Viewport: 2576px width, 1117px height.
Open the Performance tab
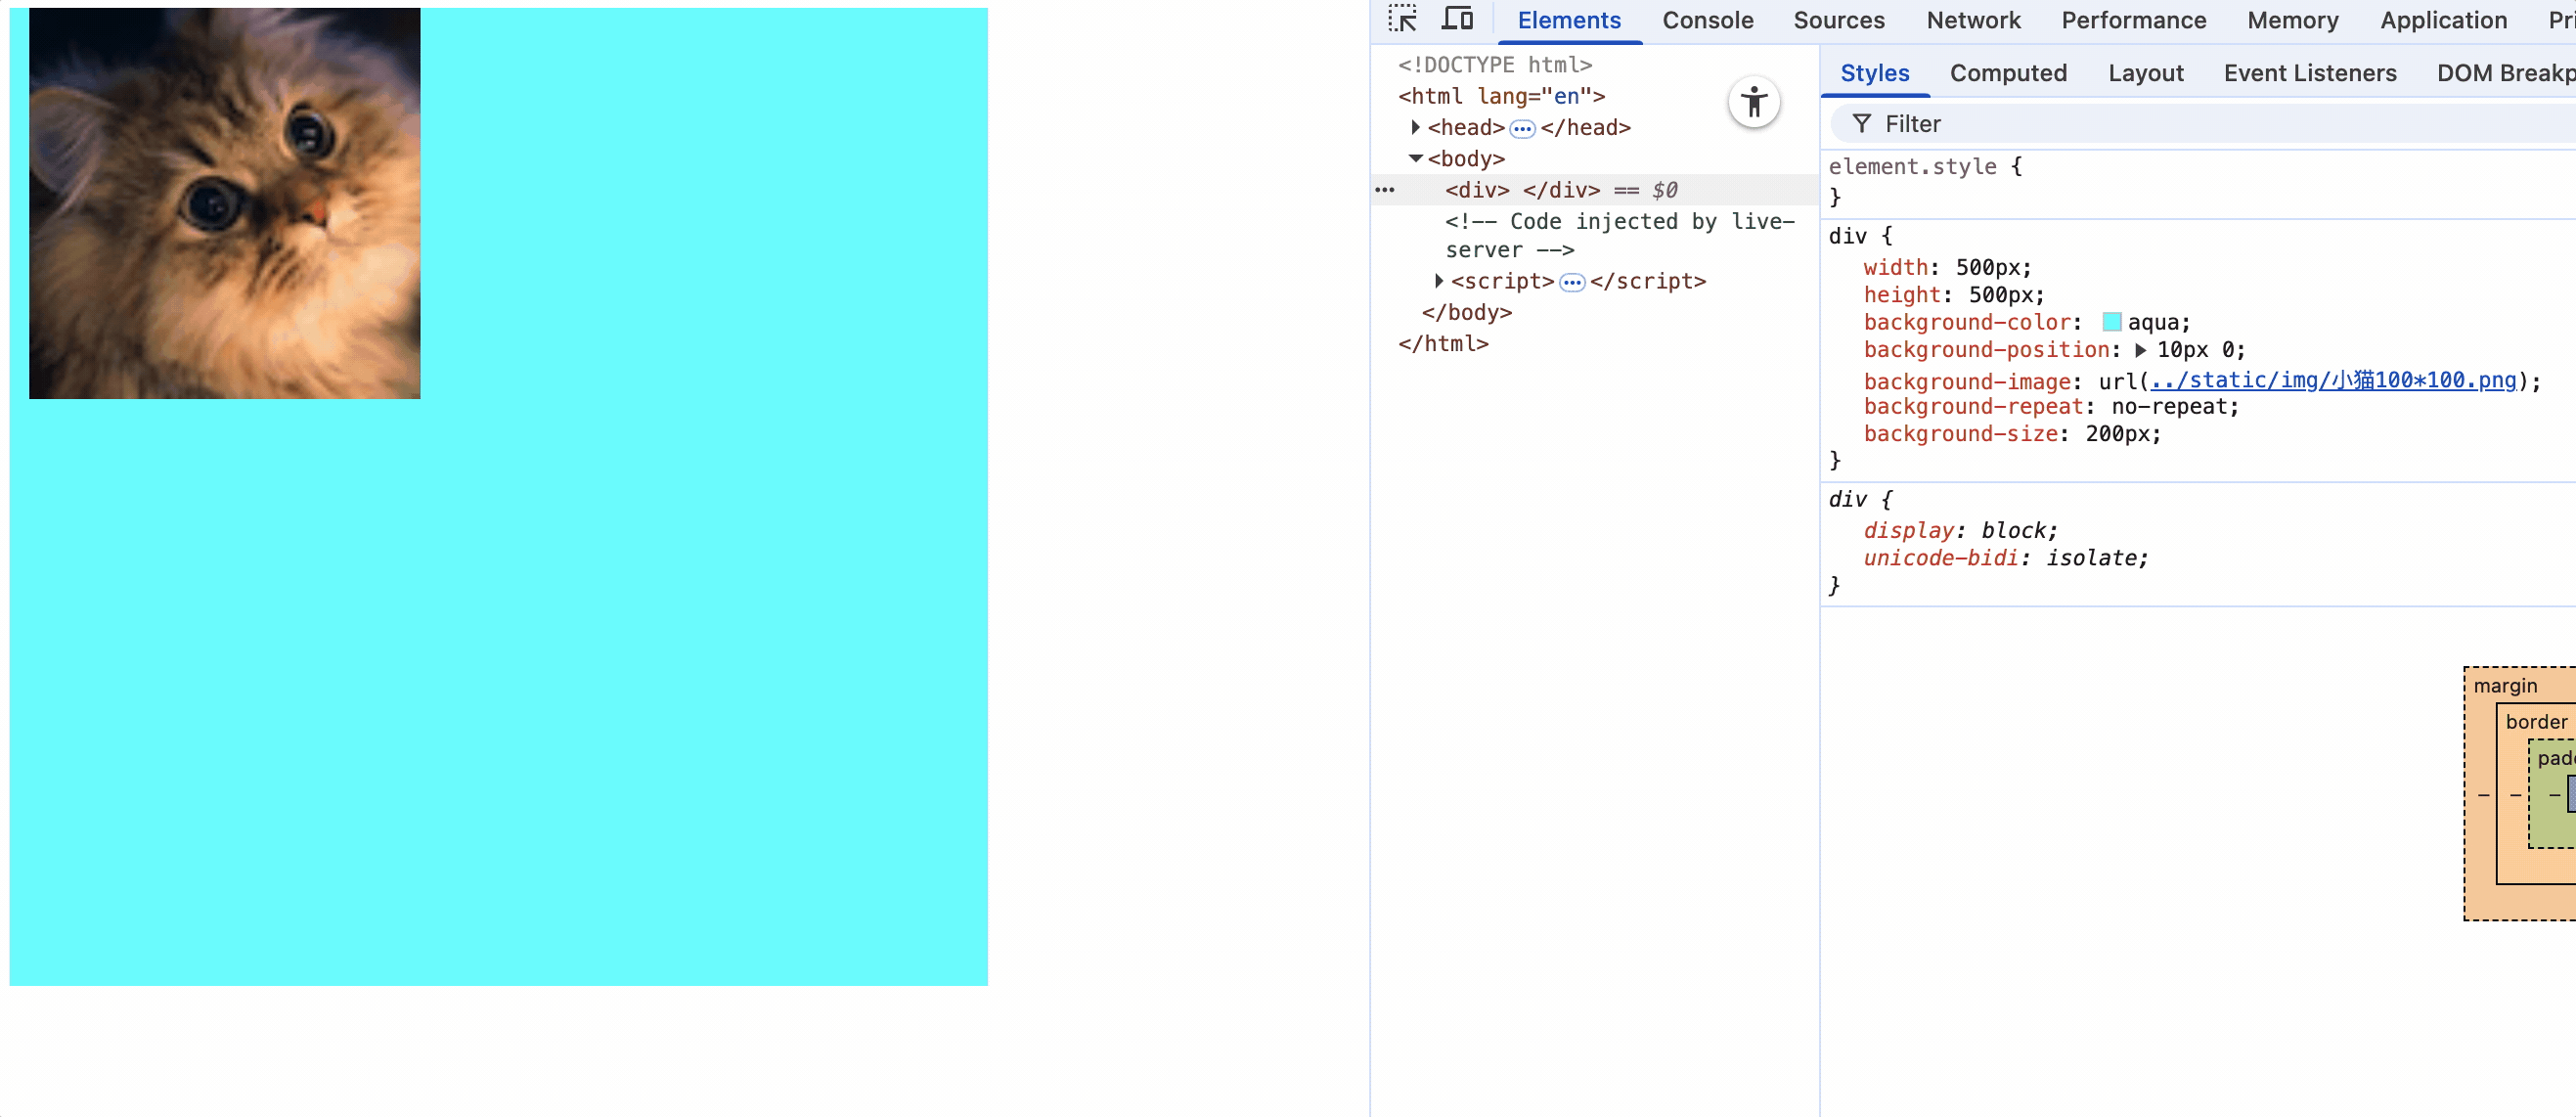point(2133,20)
